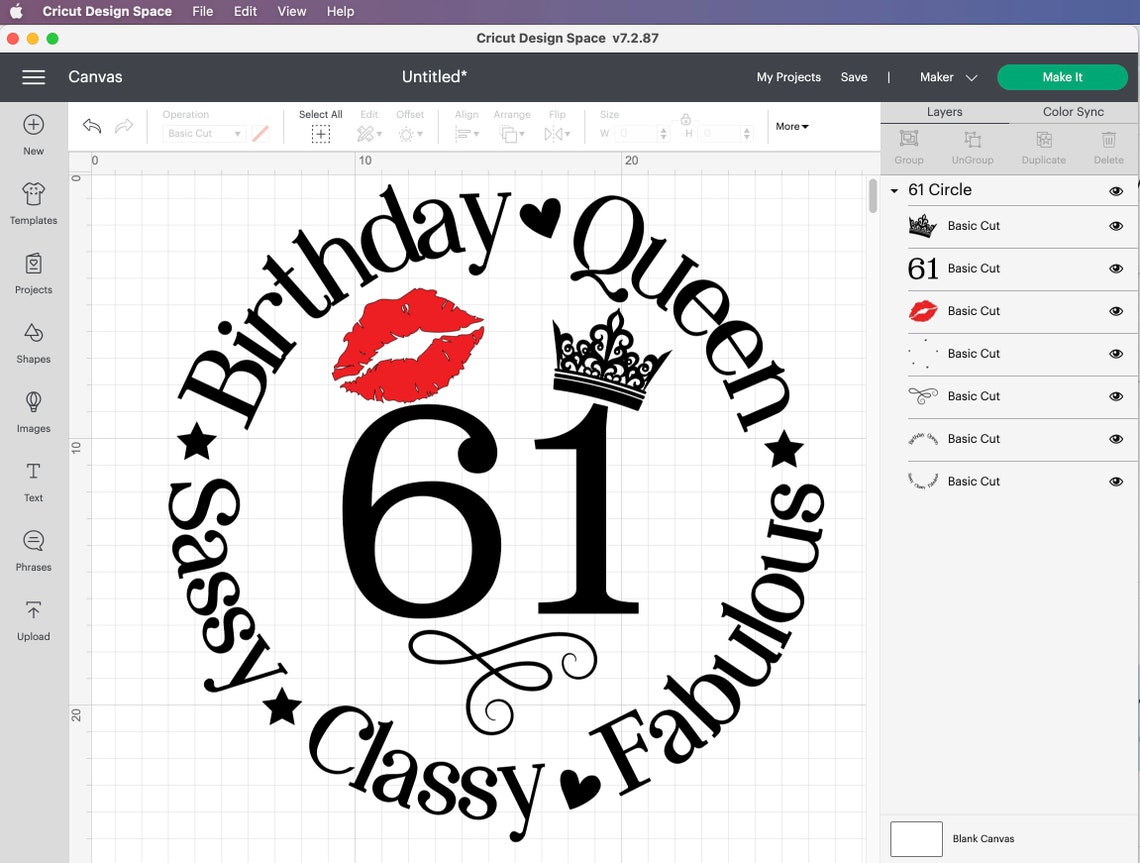Open the Images panel

[33, 410]
